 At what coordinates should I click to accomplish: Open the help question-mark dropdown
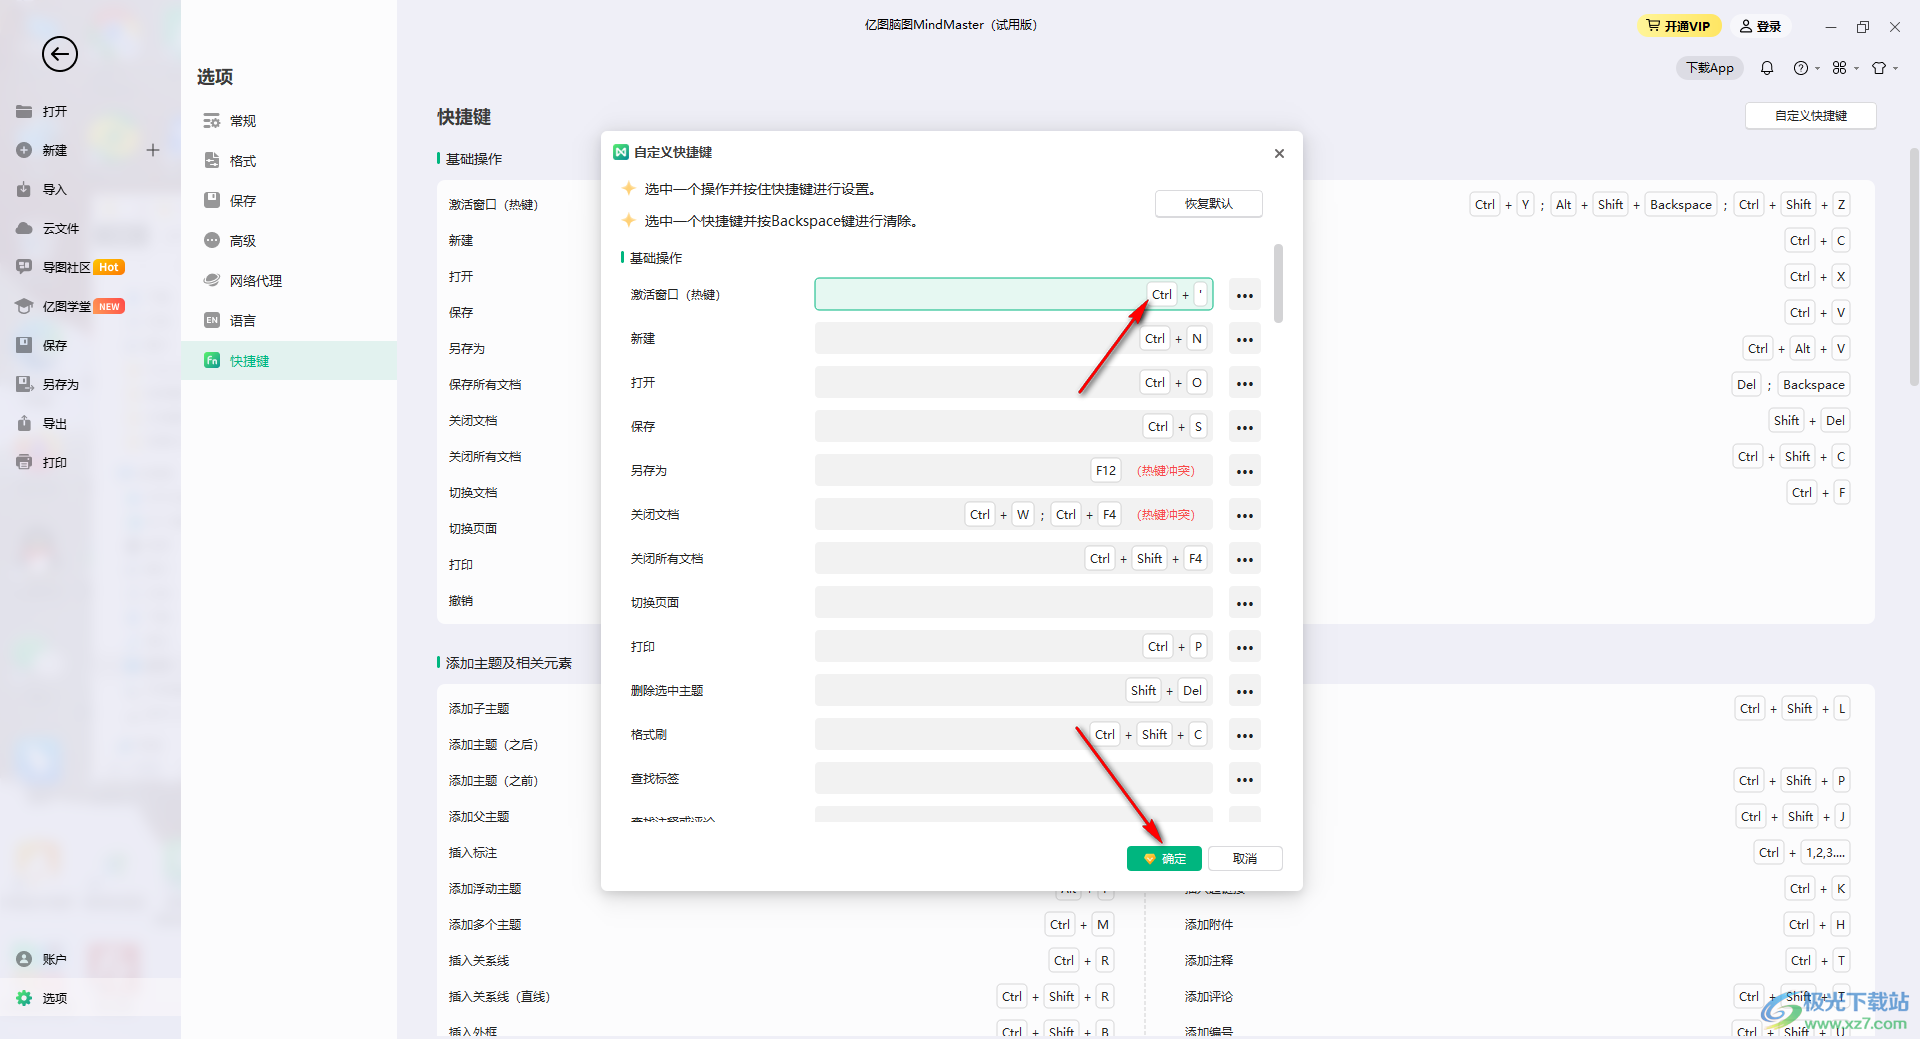click(1806, 68)
